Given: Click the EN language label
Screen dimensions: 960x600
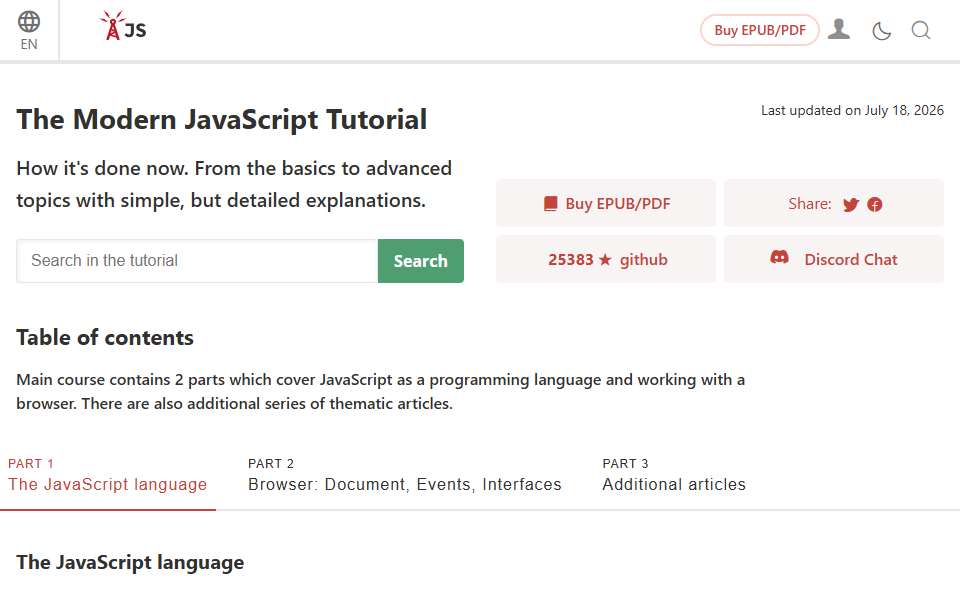Looking at the screenshot, I should 29,45.
